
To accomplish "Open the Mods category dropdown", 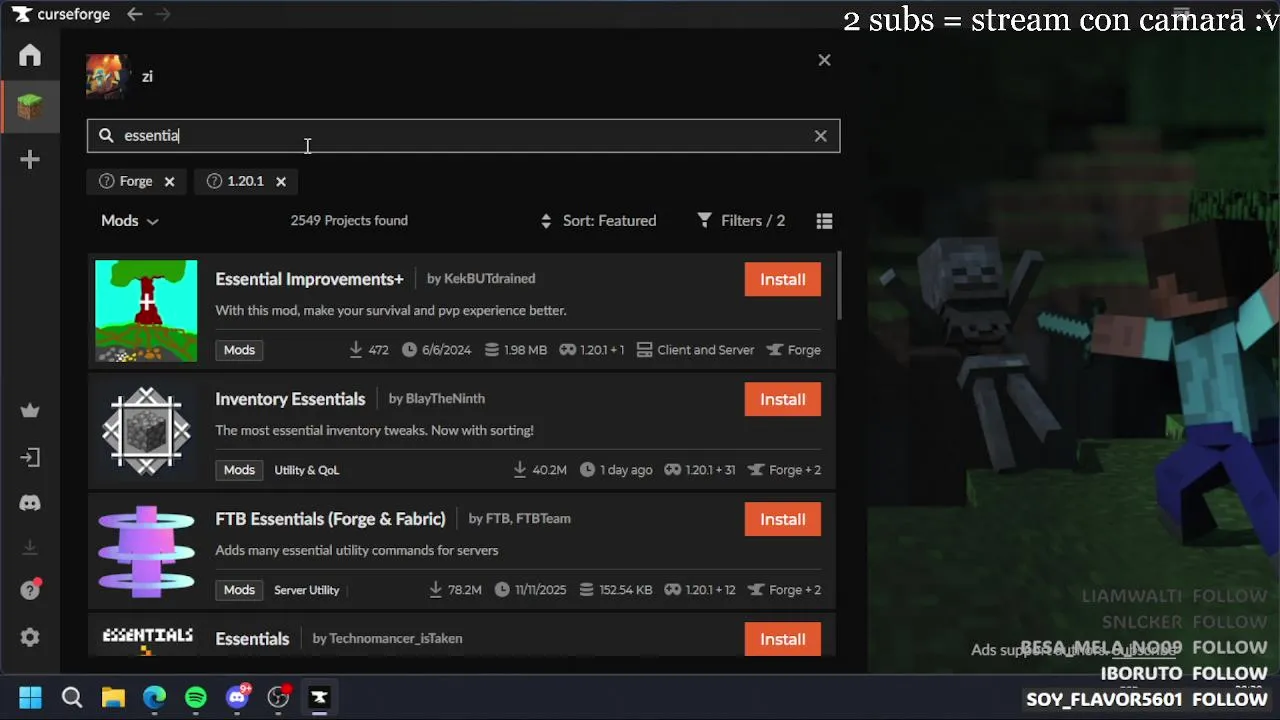I will [129, 221].
